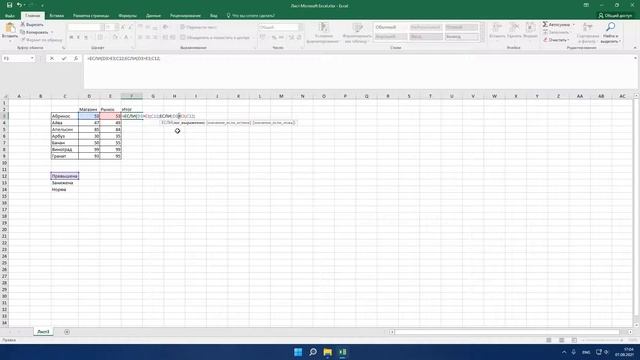Viewport: 640px width, 360px height.
Task: Click the Copy (Копировать) button
Action: [x=35, y=32]
